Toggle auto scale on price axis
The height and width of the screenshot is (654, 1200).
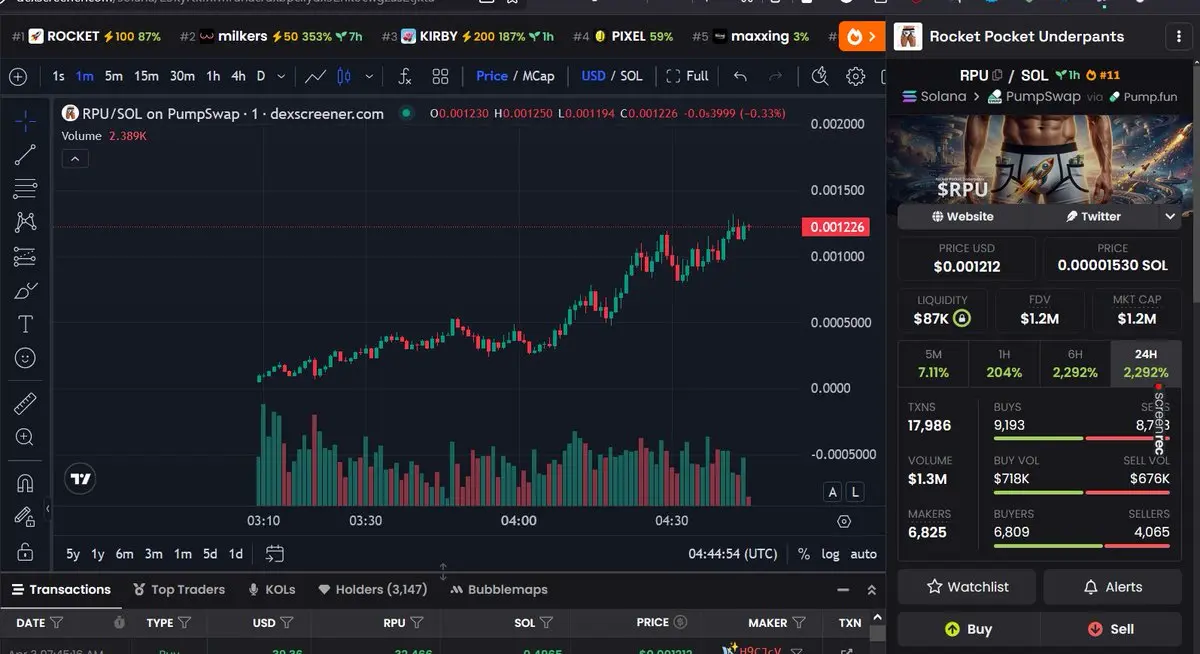[863, 553]
